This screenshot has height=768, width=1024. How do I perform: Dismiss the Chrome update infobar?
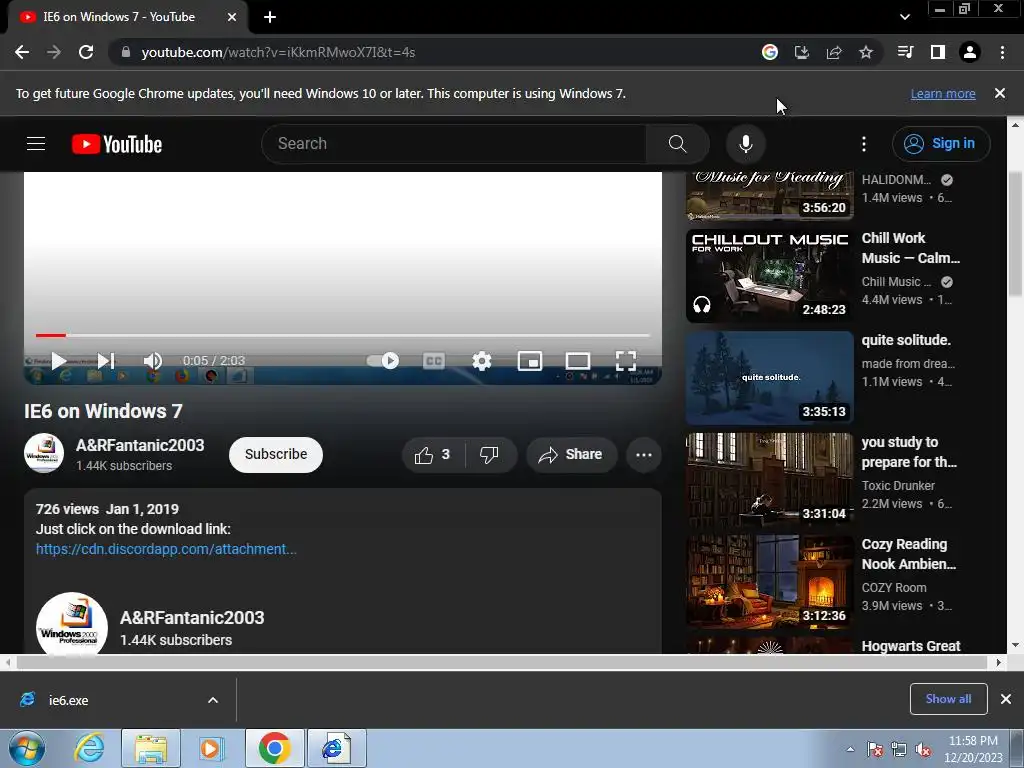tap(999, 93)
